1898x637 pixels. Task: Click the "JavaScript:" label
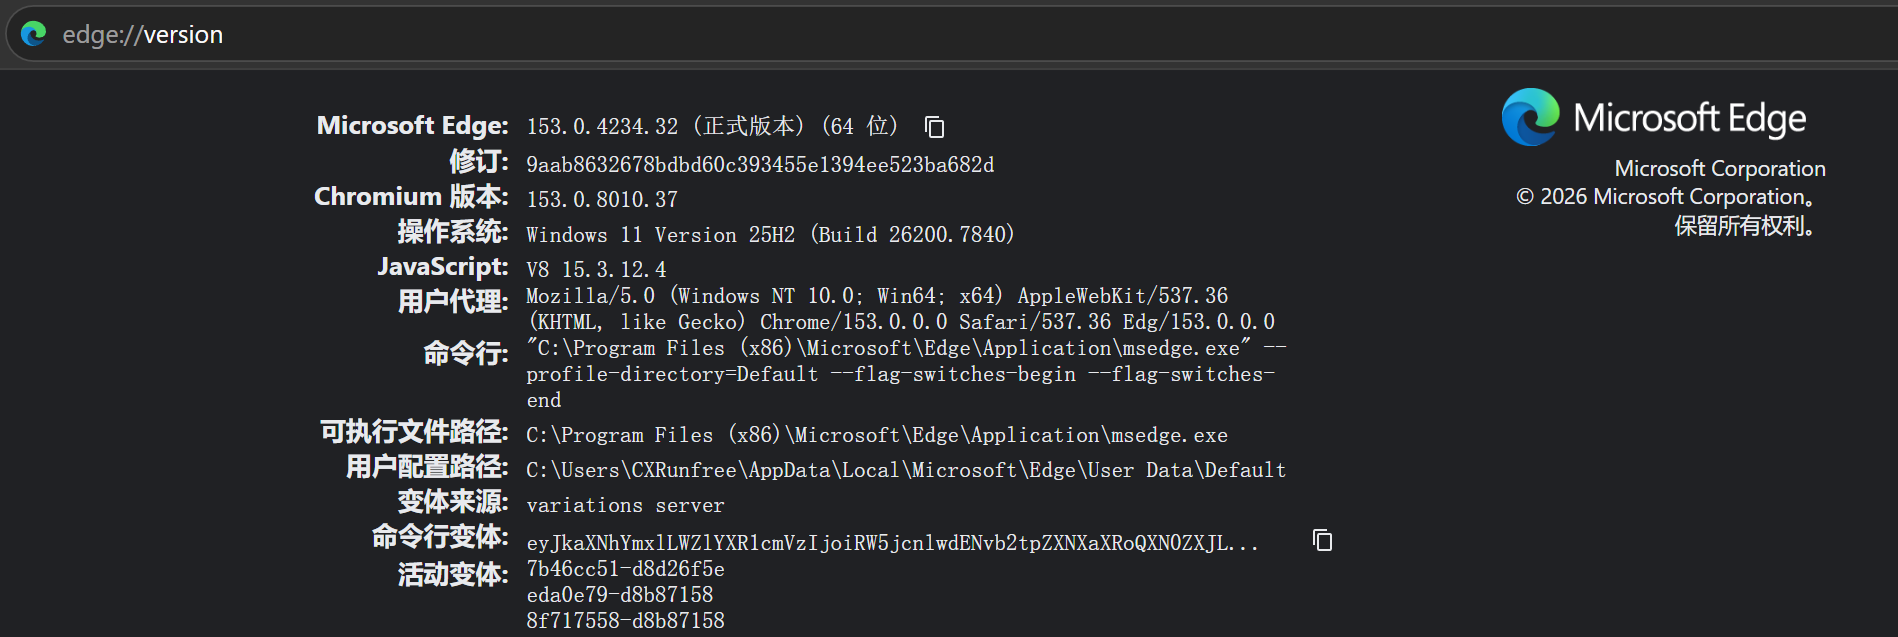pos(443,267)
